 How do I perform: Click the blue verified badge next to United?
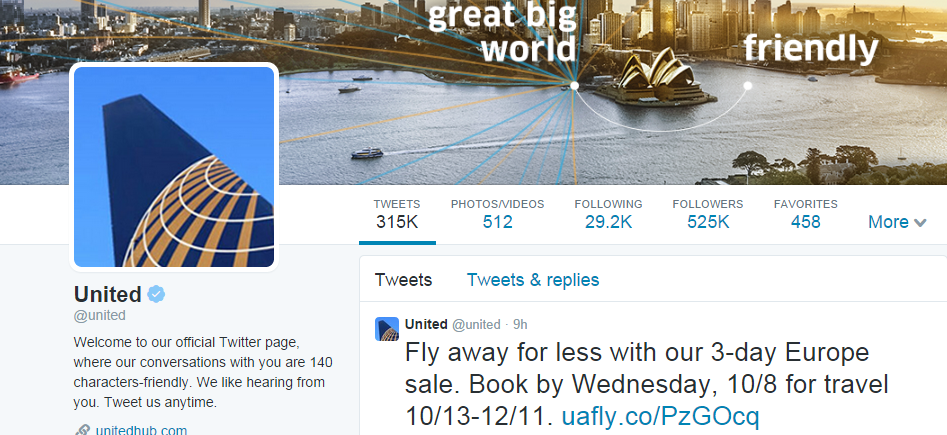[156, 294]
